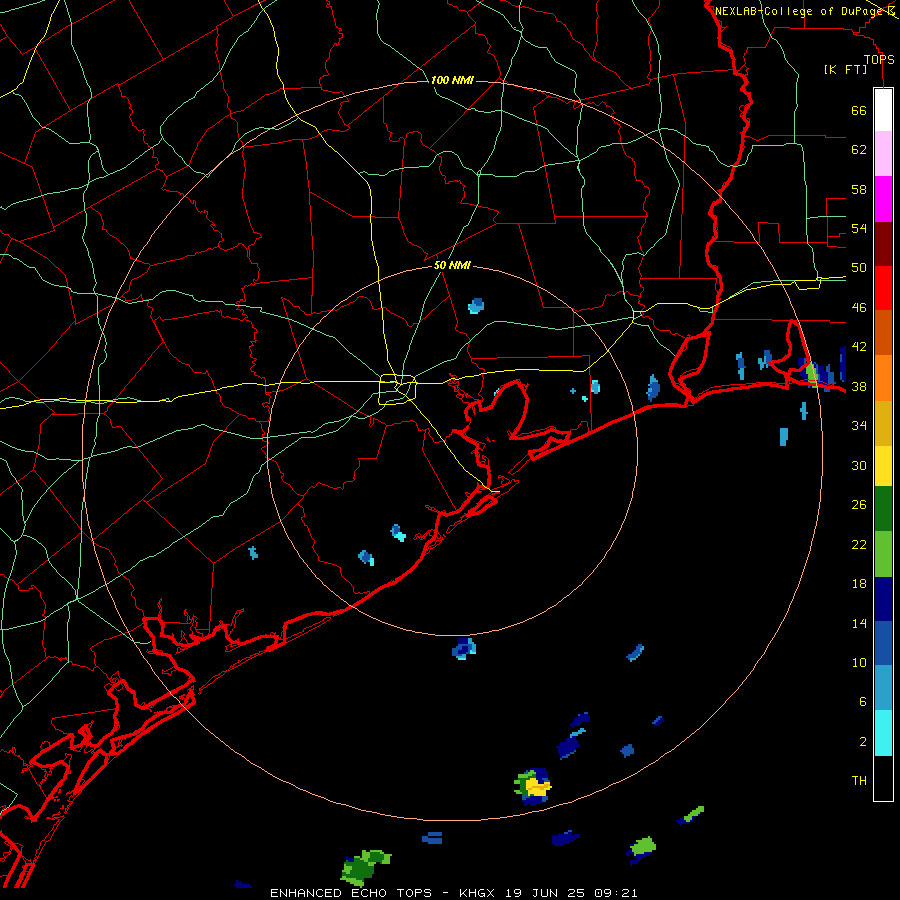Screen dimensions: 900x900
Task: Click the legend value '2'
Action: [863, 742]
